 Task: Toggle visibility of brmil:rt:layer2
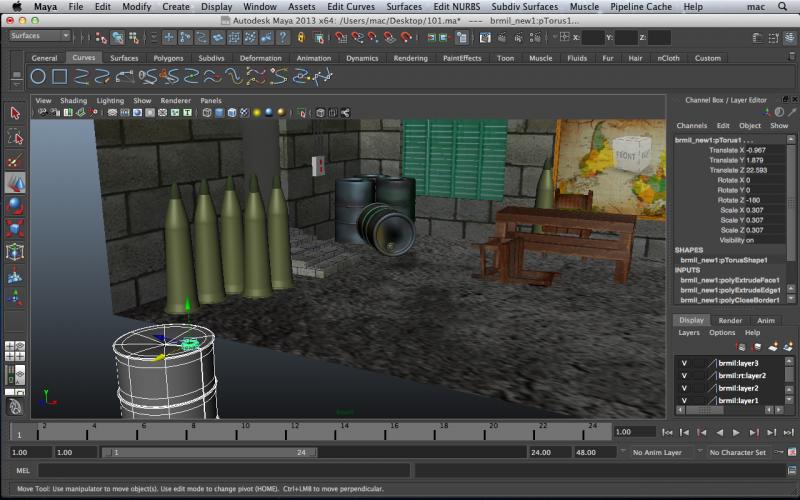[684, 376]
